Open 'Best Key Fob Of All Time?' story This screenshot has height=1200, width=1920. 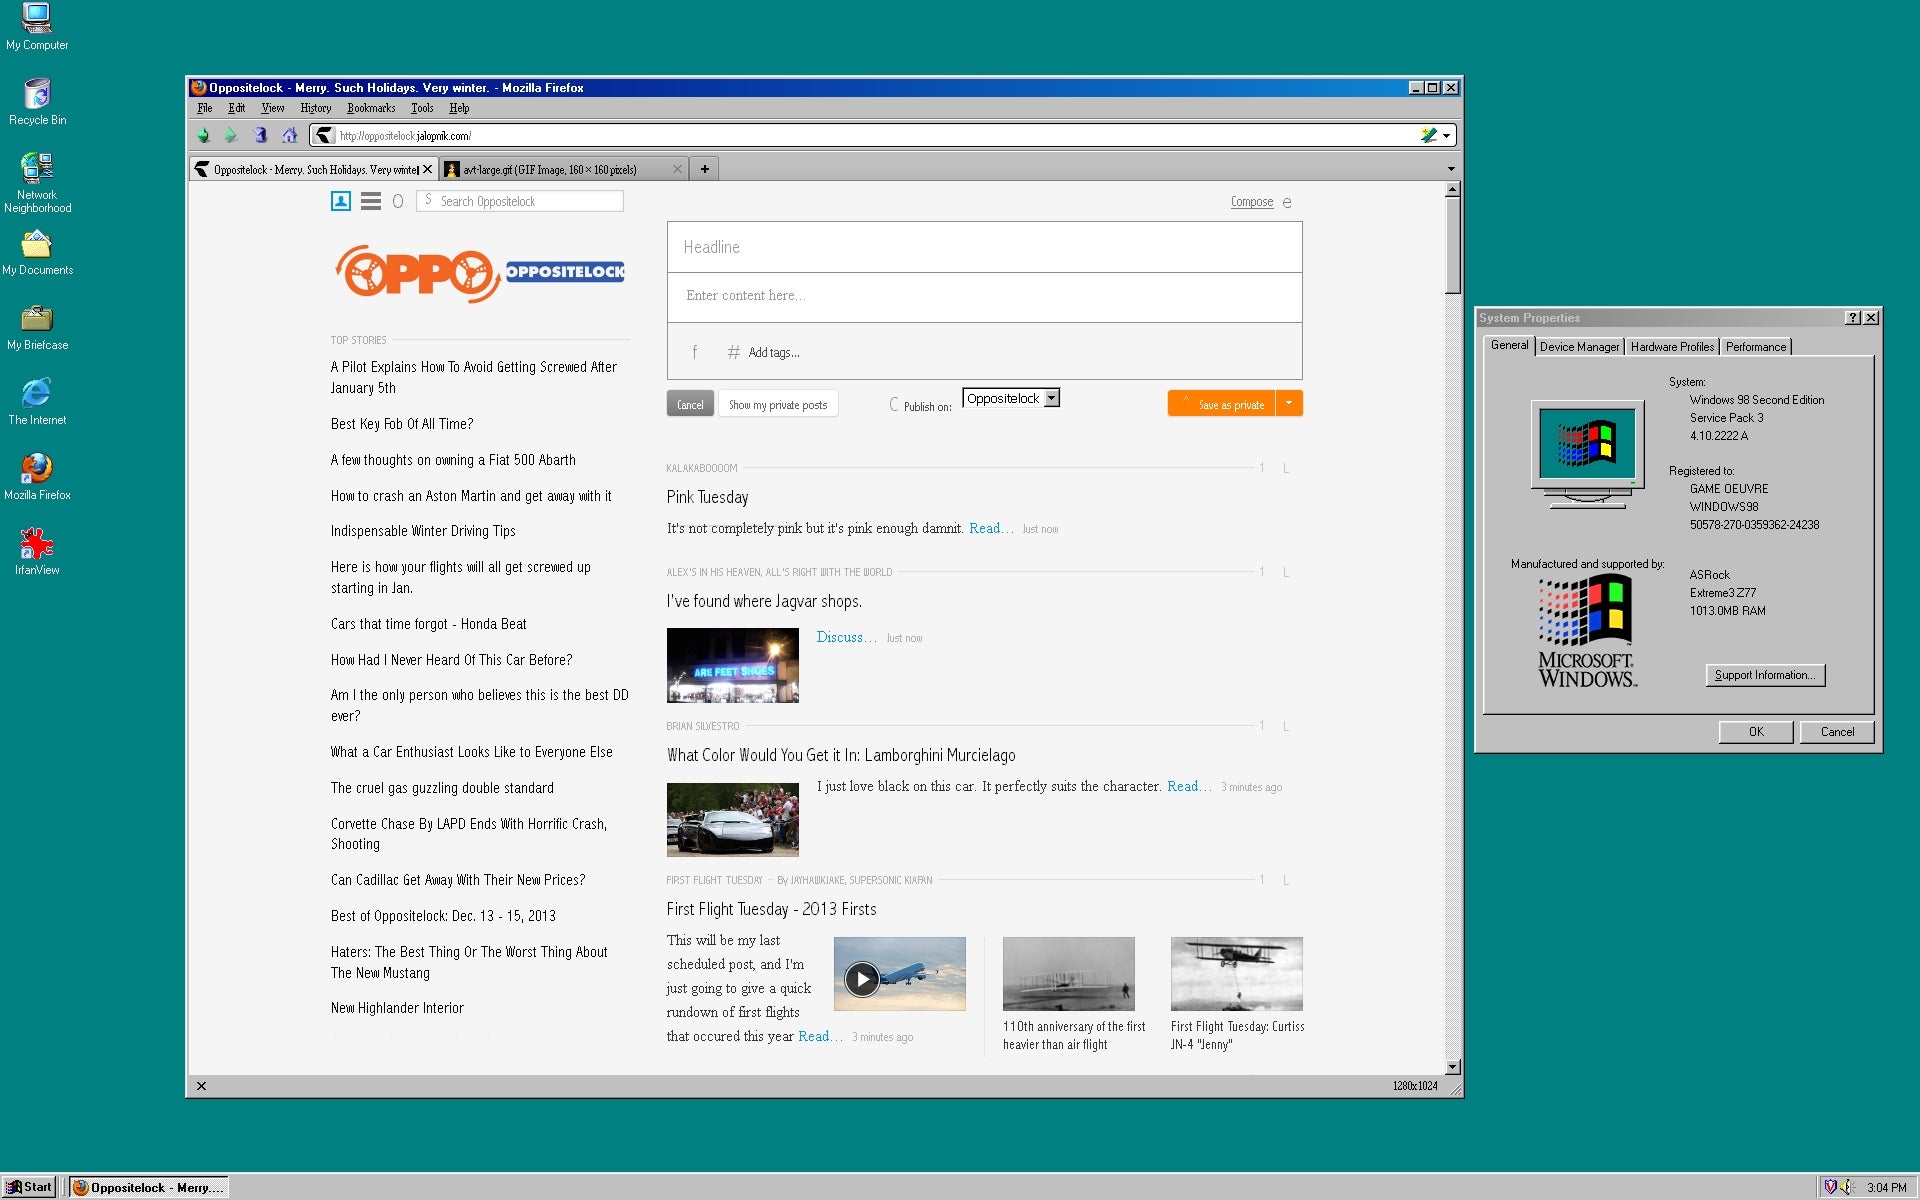[x=402, y=424]
